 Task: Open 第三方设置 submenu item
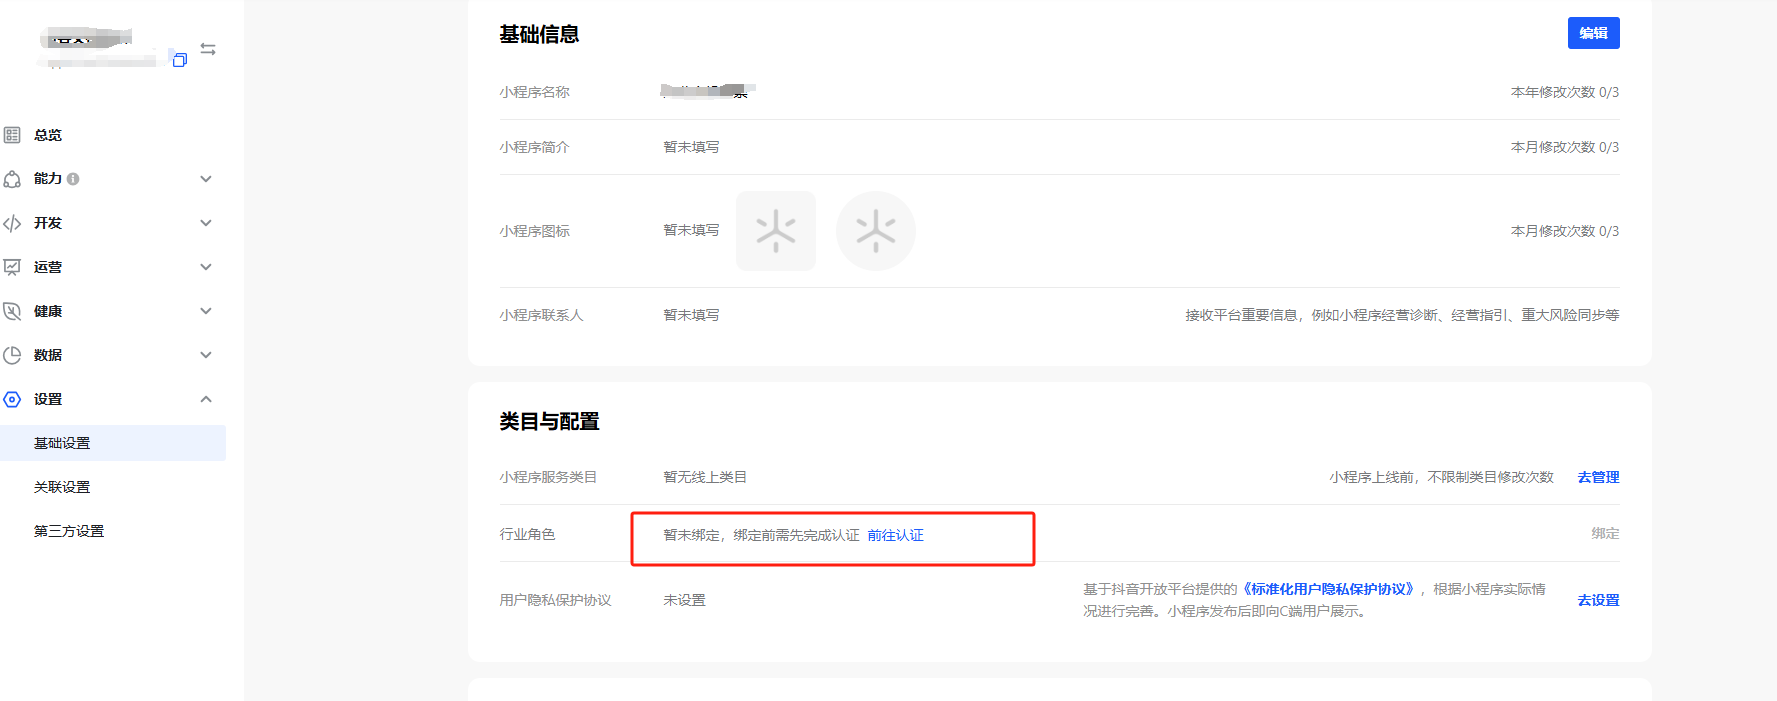click(x=69, y=531)
